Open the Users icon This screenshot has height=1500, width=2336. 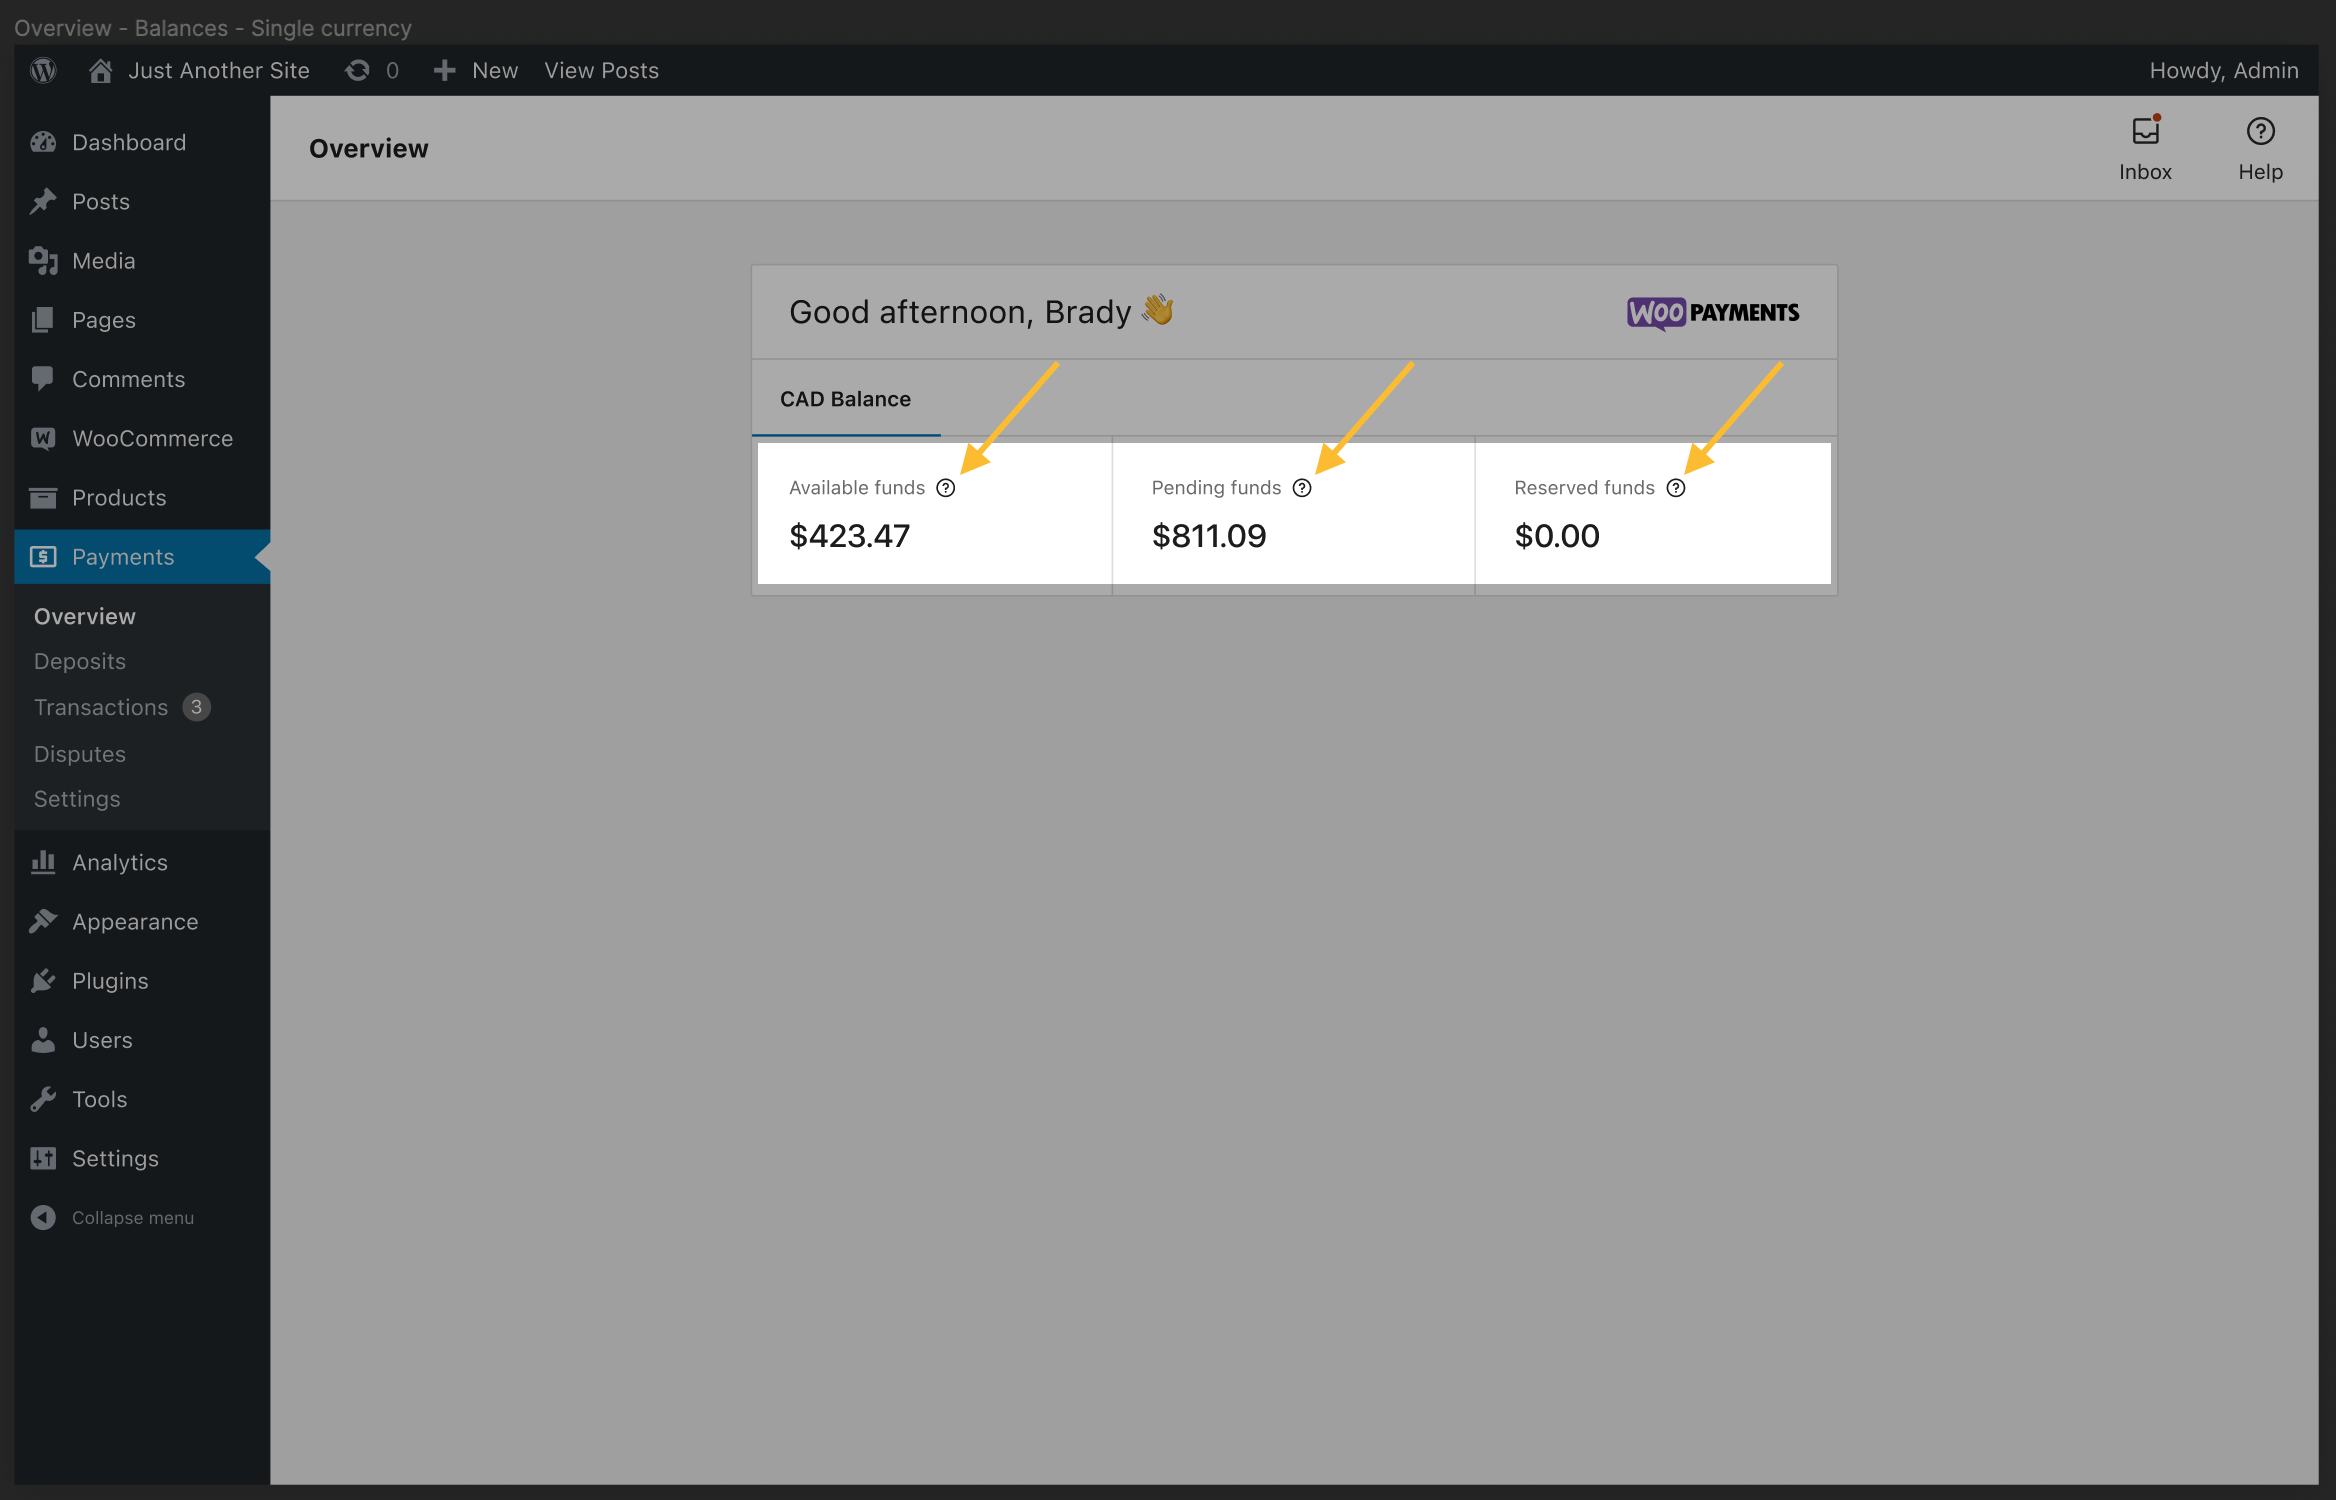44,1039
